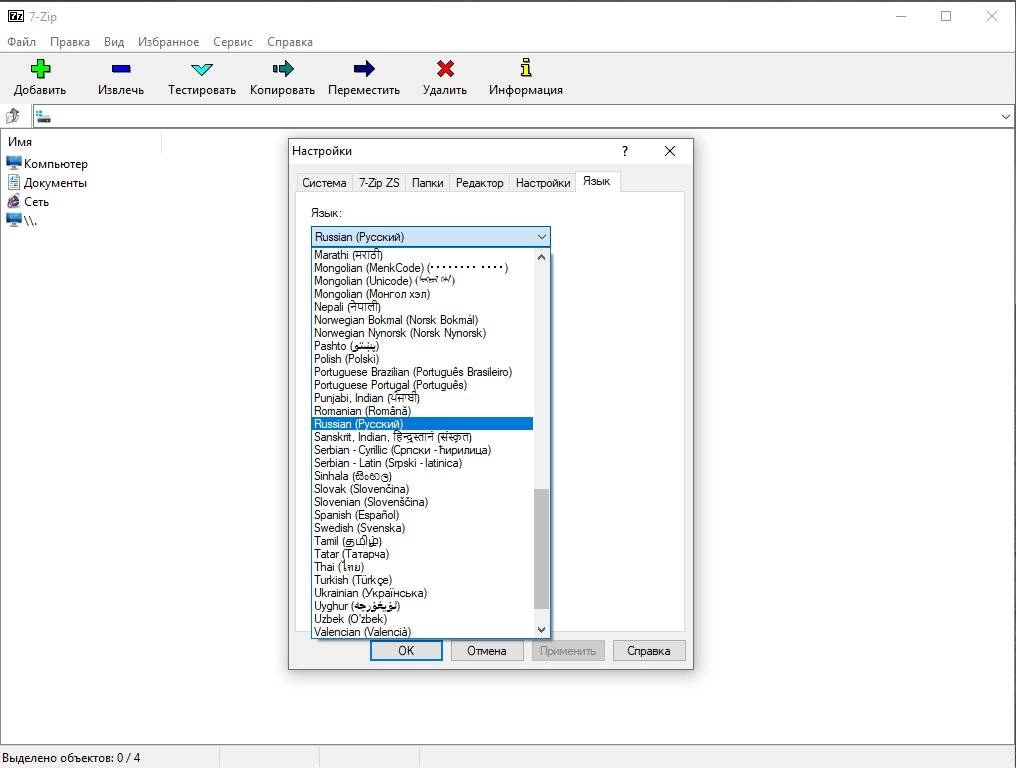Image resolution: width=1016 pixels, height=768 pixels.
Task: Select highlighted Russian (Русский) list entry
Action: coord(422,424)
